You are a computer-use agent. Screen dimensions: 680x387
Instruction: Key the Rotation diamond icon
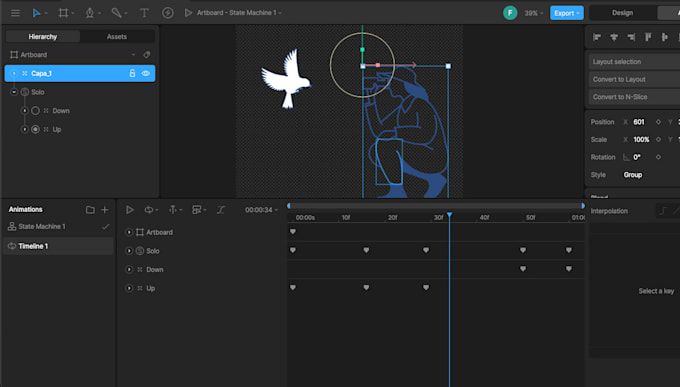[658, 157]
